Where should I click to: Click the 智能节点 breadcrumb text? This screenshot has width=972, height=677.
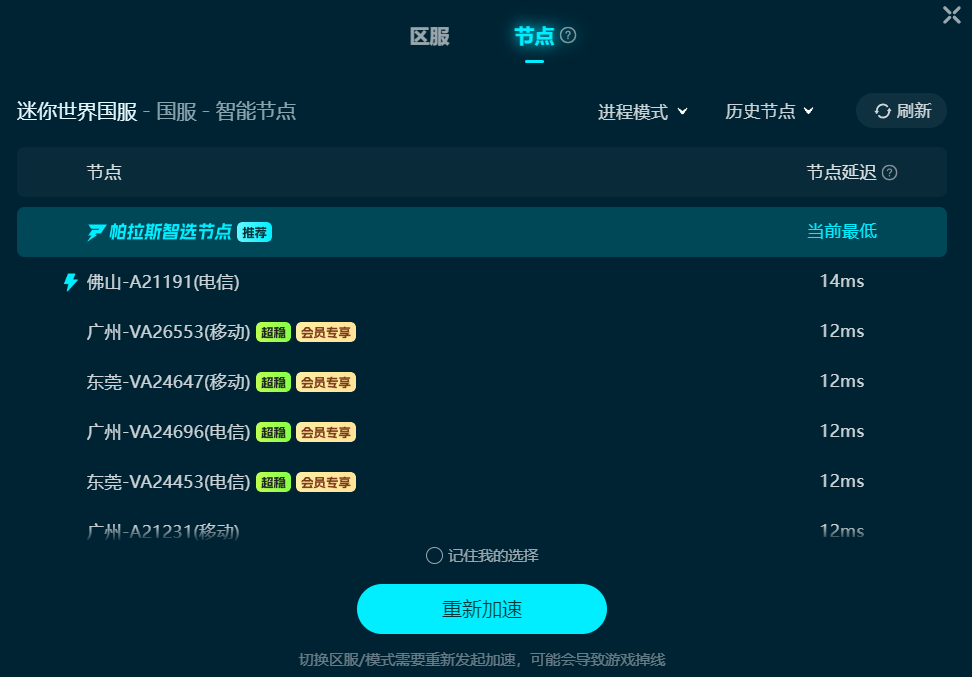[255, 112]
